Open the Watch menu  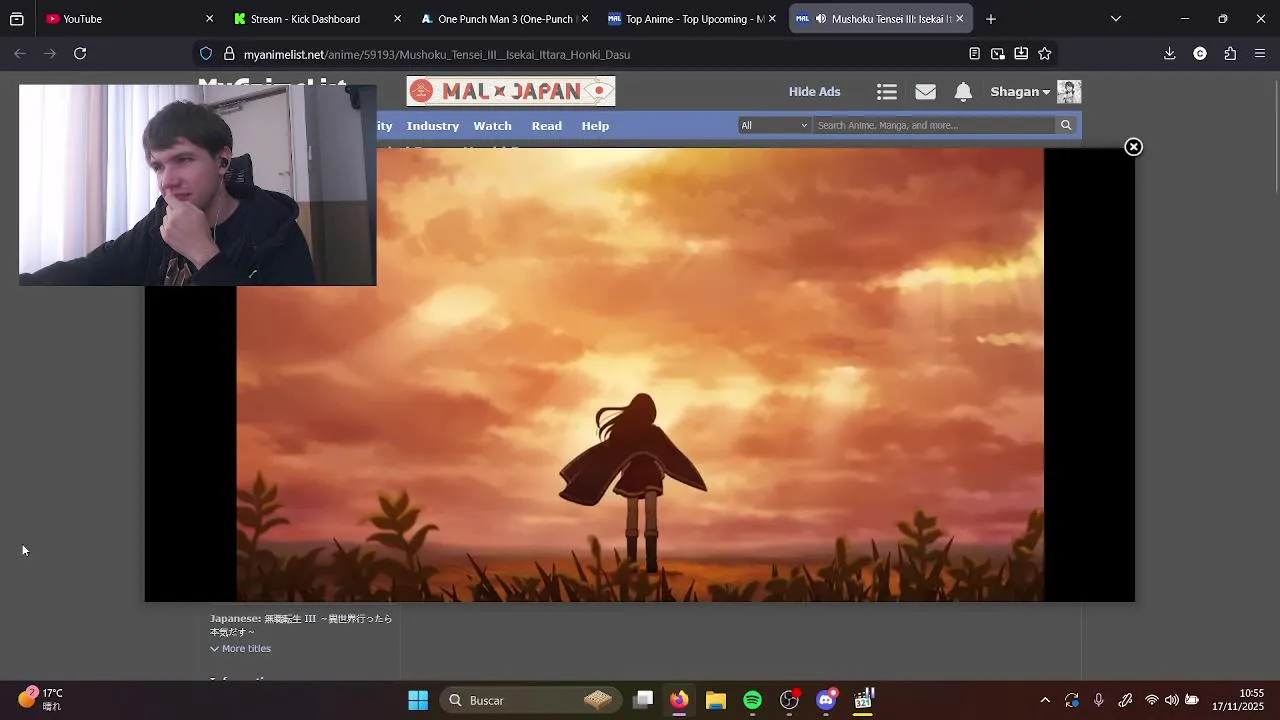point(492,126)
